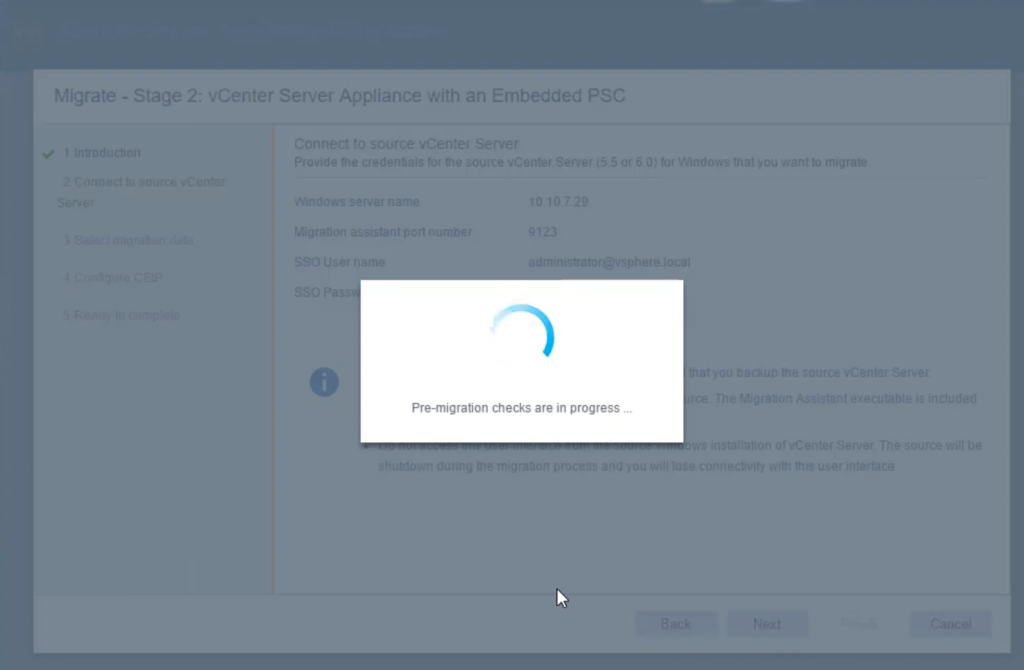The width and height of the screenshot is (1024, 670).
Task: Open the 1 Introduction wizard step
Action: pos(102,153)
